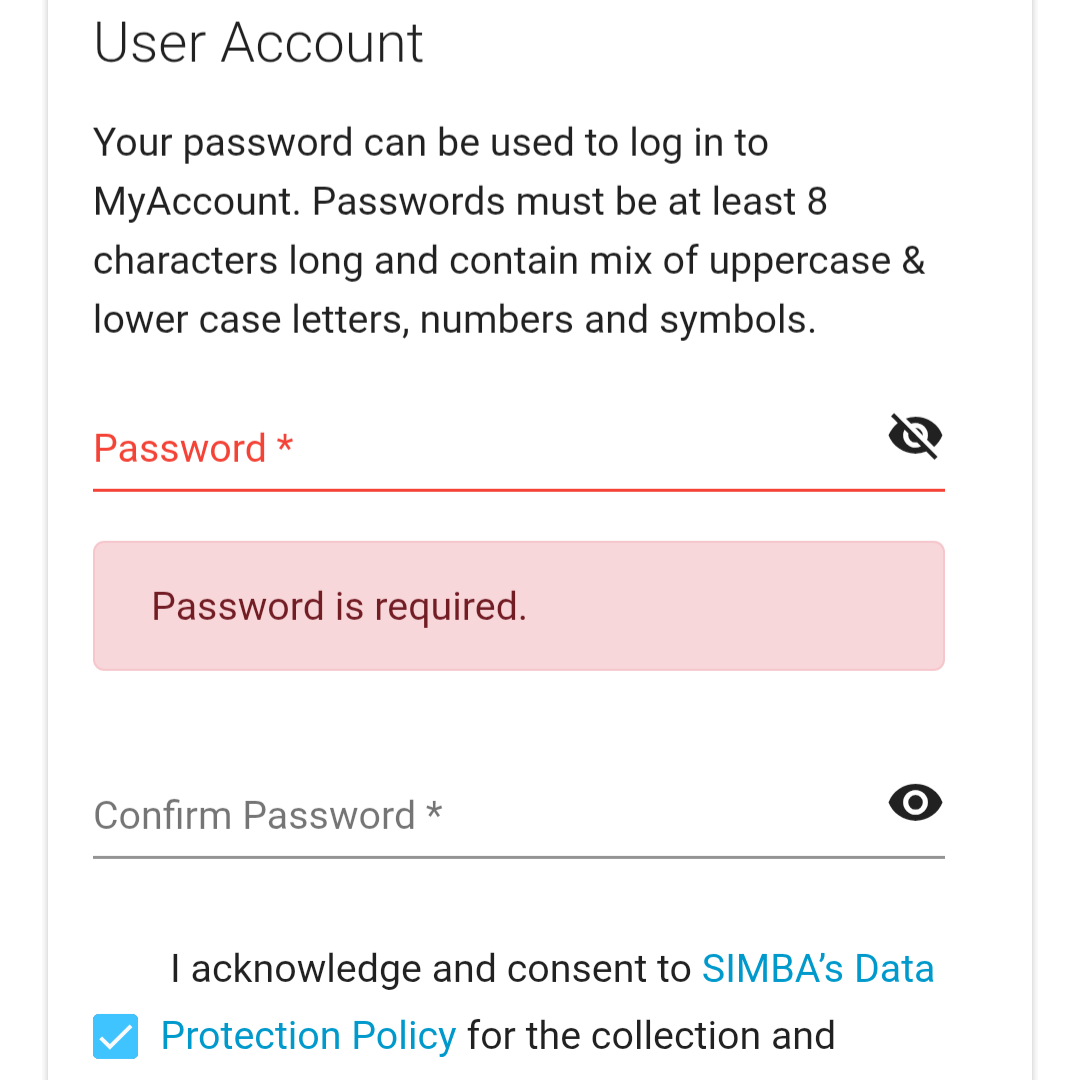This screenshot has height=1080, width=1080.
Task: Toggle the crossed-out eye icon for Password
Action: pyautogui.click(x=915, y=437)
